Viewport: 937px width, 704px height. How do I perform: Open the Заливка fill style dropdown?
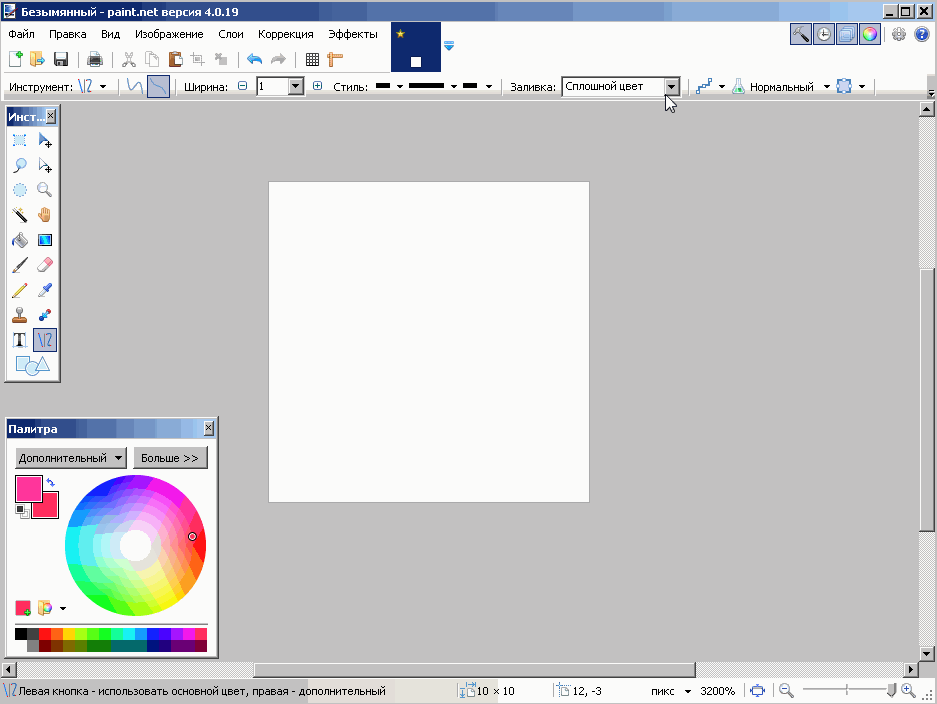pyautogui.click(x=671, y=87)
